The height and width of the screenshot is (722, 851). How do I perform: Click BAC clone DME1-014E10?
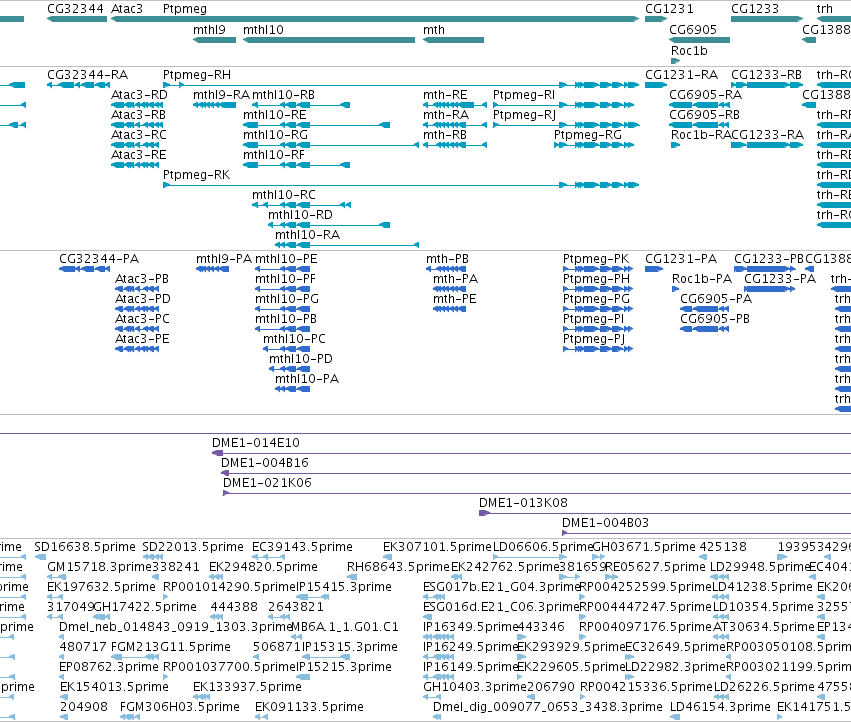256,443
